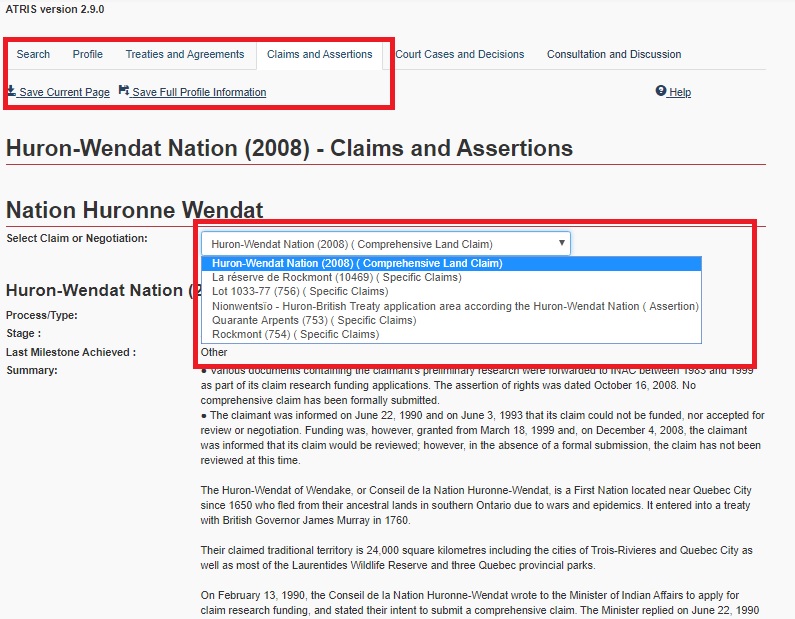
Task: Switch to the Profile tab
Action: tap(88, 54)
